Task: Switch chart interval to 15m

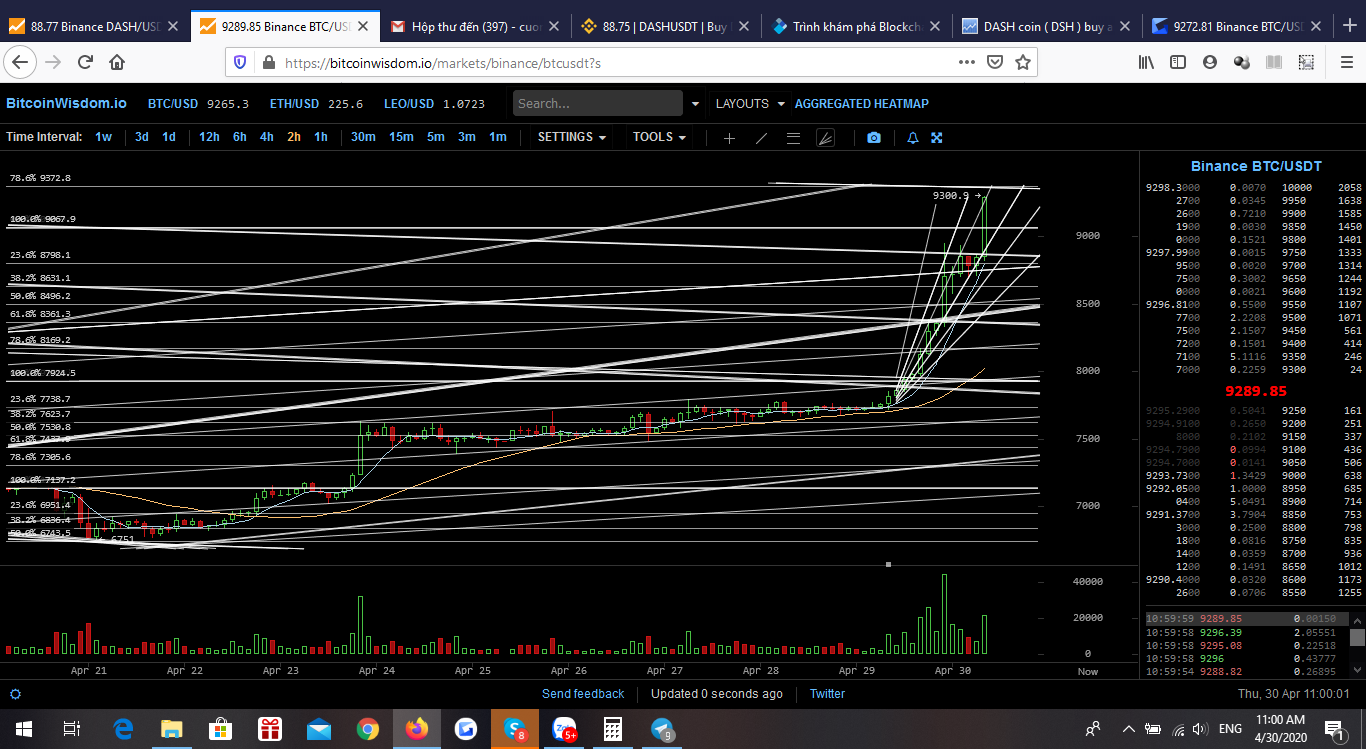Action: click(x=401, y=137)
